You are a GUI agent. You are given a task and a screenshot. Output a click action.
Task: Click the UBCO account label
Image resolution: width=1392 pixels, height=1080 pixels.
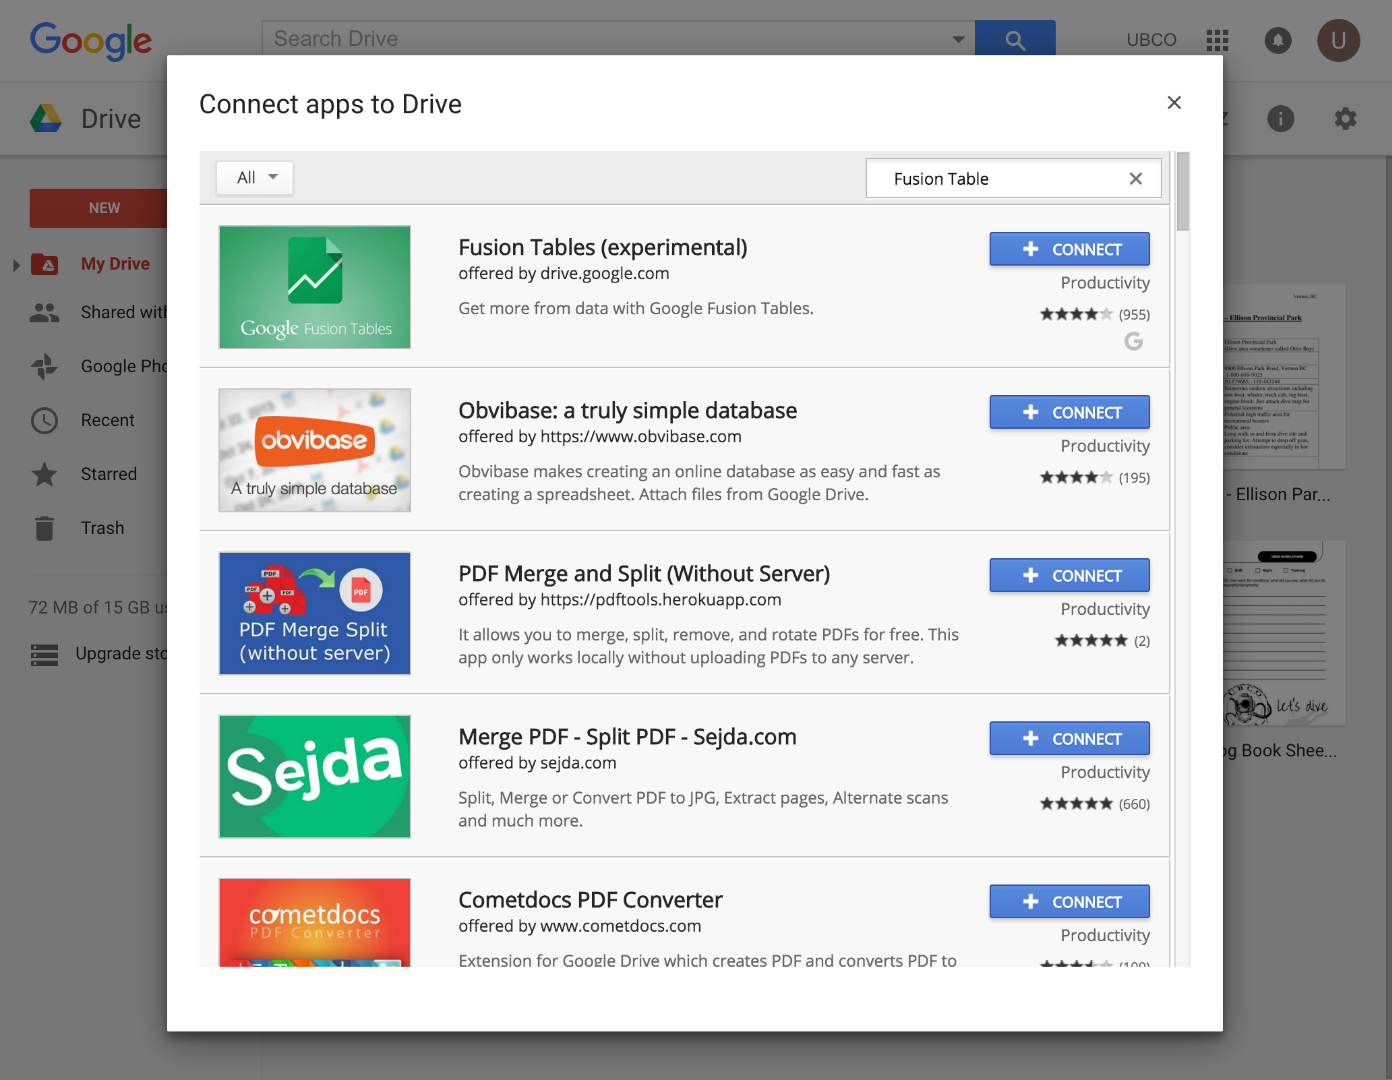click(1151, 40)
